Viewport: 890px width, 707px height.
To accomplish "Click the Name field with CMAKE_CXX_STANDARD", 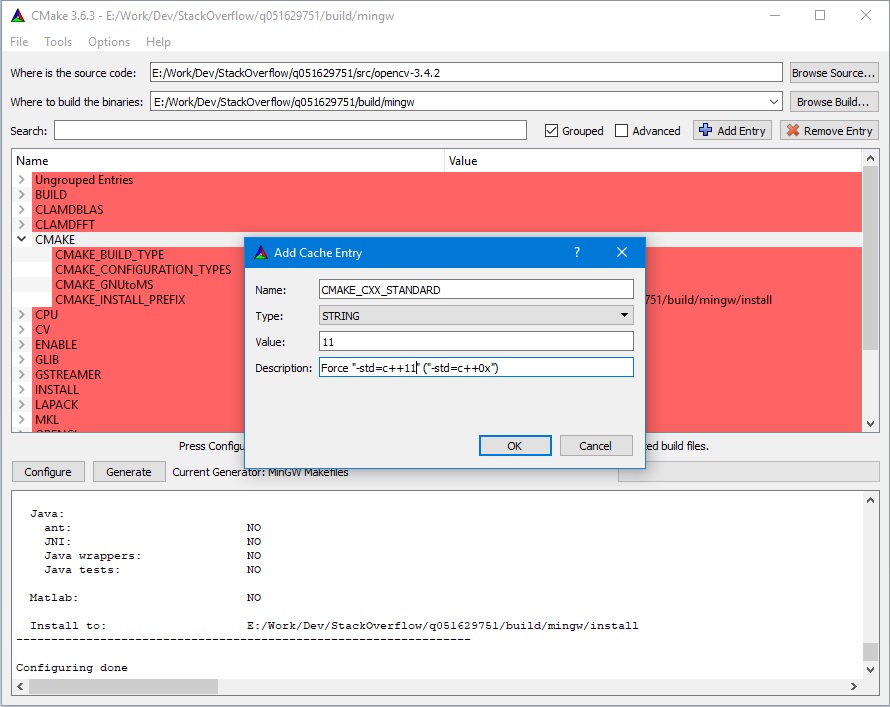I will coord(476,289).
